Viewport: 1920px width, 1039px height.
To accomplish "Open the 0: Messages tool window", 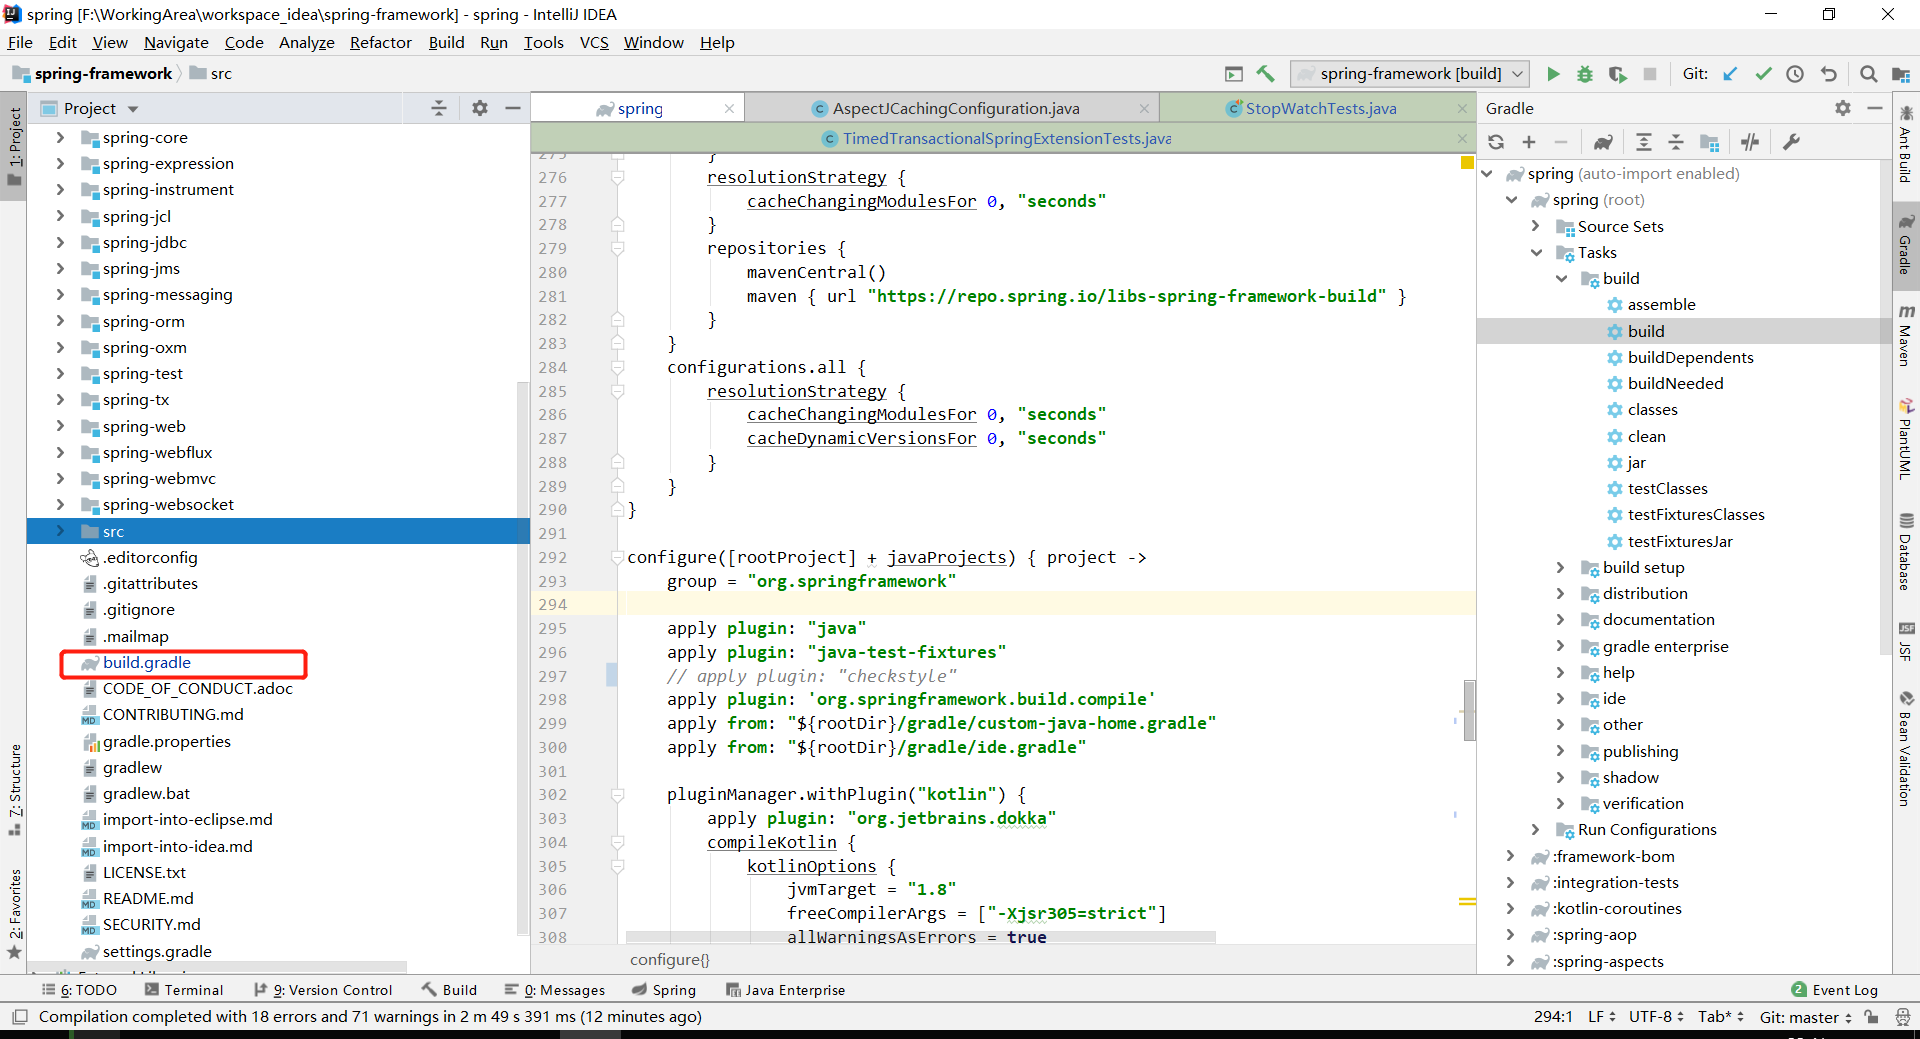I will [555, 990].
